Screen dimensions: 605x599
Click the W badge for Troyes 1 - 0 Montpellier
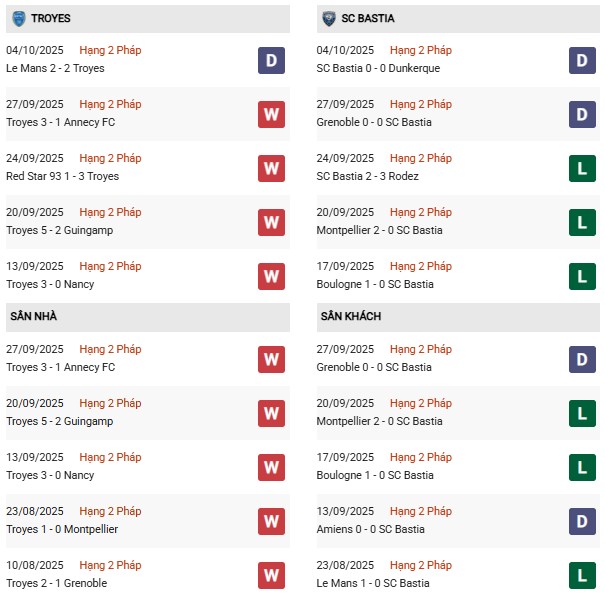[270, 521]
